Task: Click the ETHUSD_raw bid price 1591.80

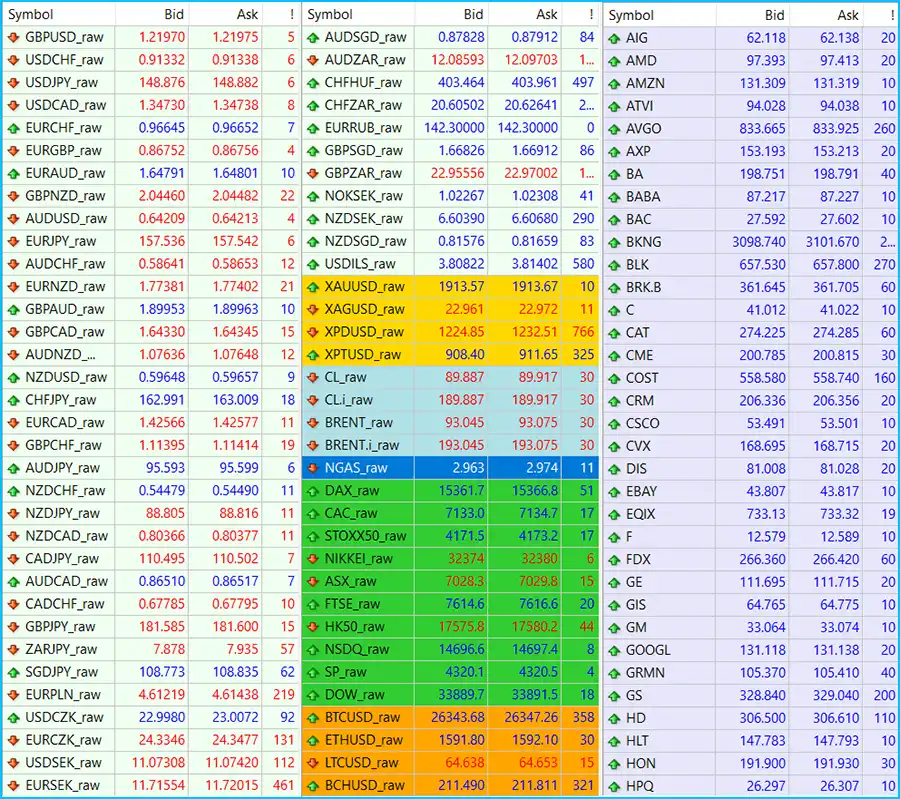Action: (461, 741)
